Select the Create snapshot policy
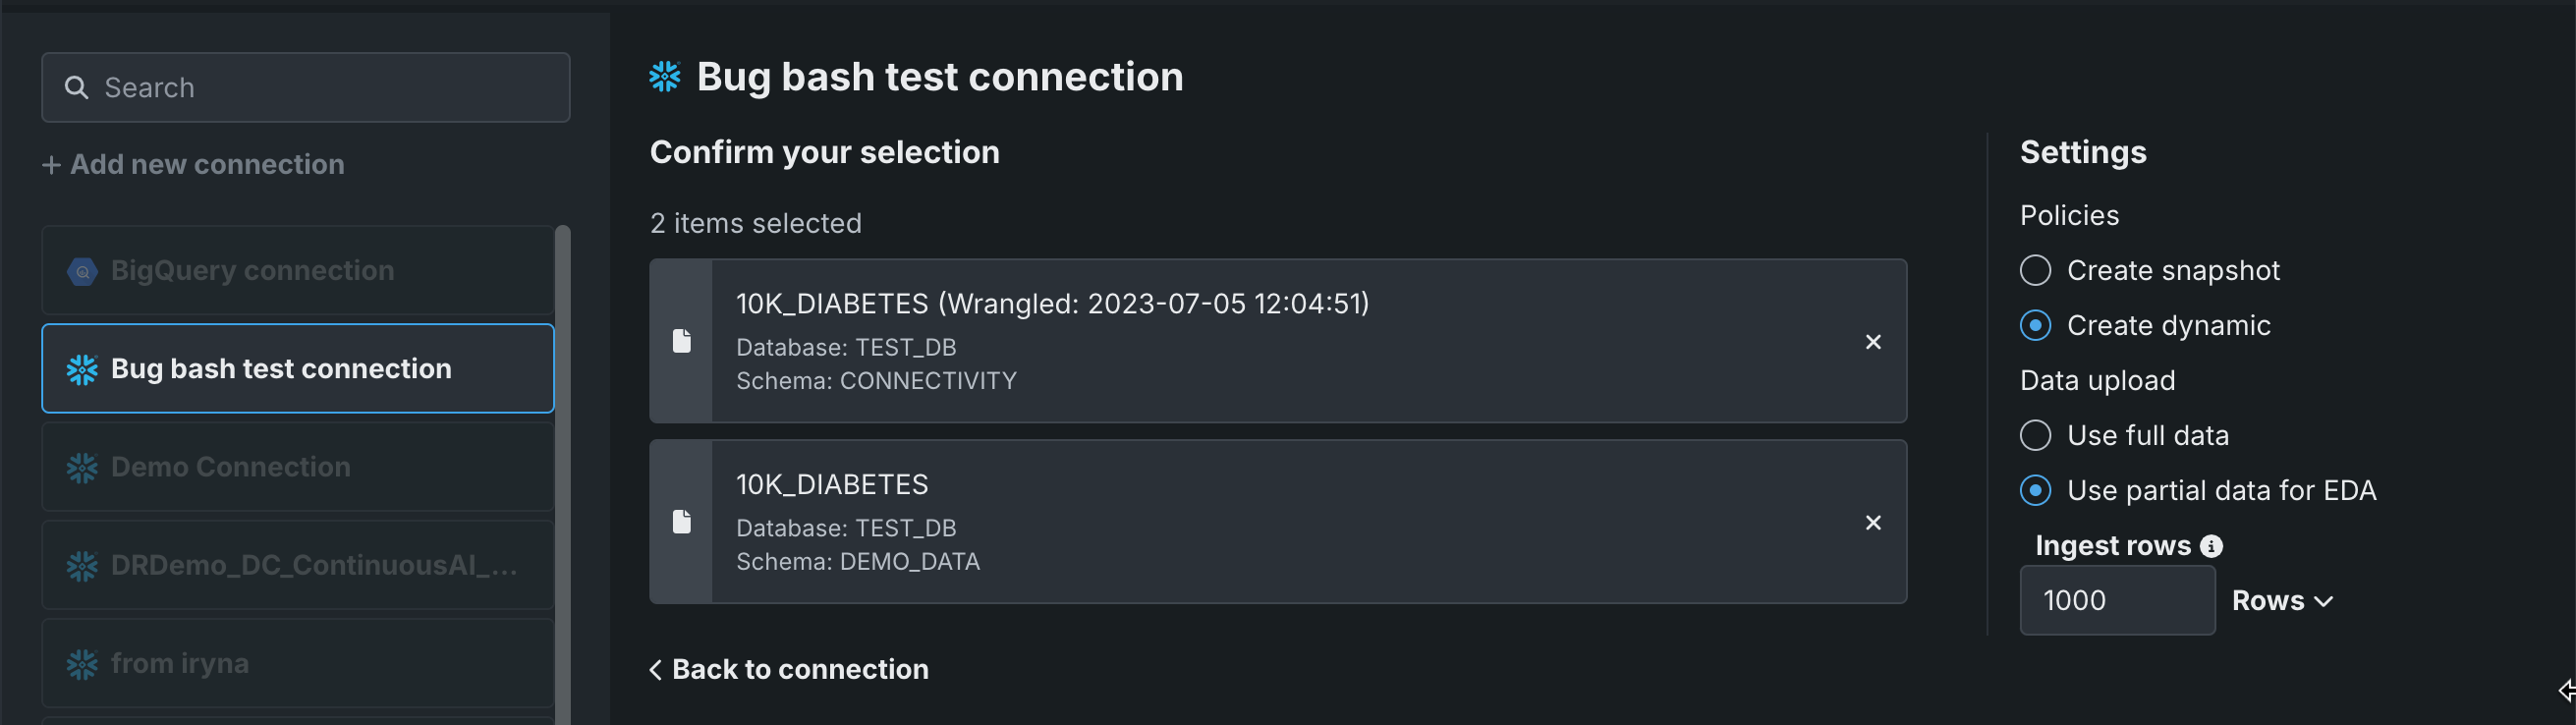The width and height of the screenshot is (2576, 725). coord(2035,271)
